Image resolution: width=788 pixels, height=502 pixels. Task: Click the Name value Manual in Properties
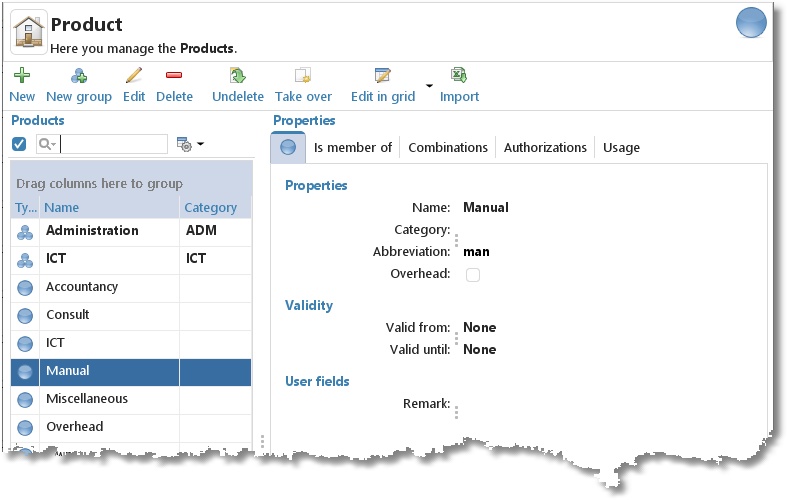(x=485, y=208)
